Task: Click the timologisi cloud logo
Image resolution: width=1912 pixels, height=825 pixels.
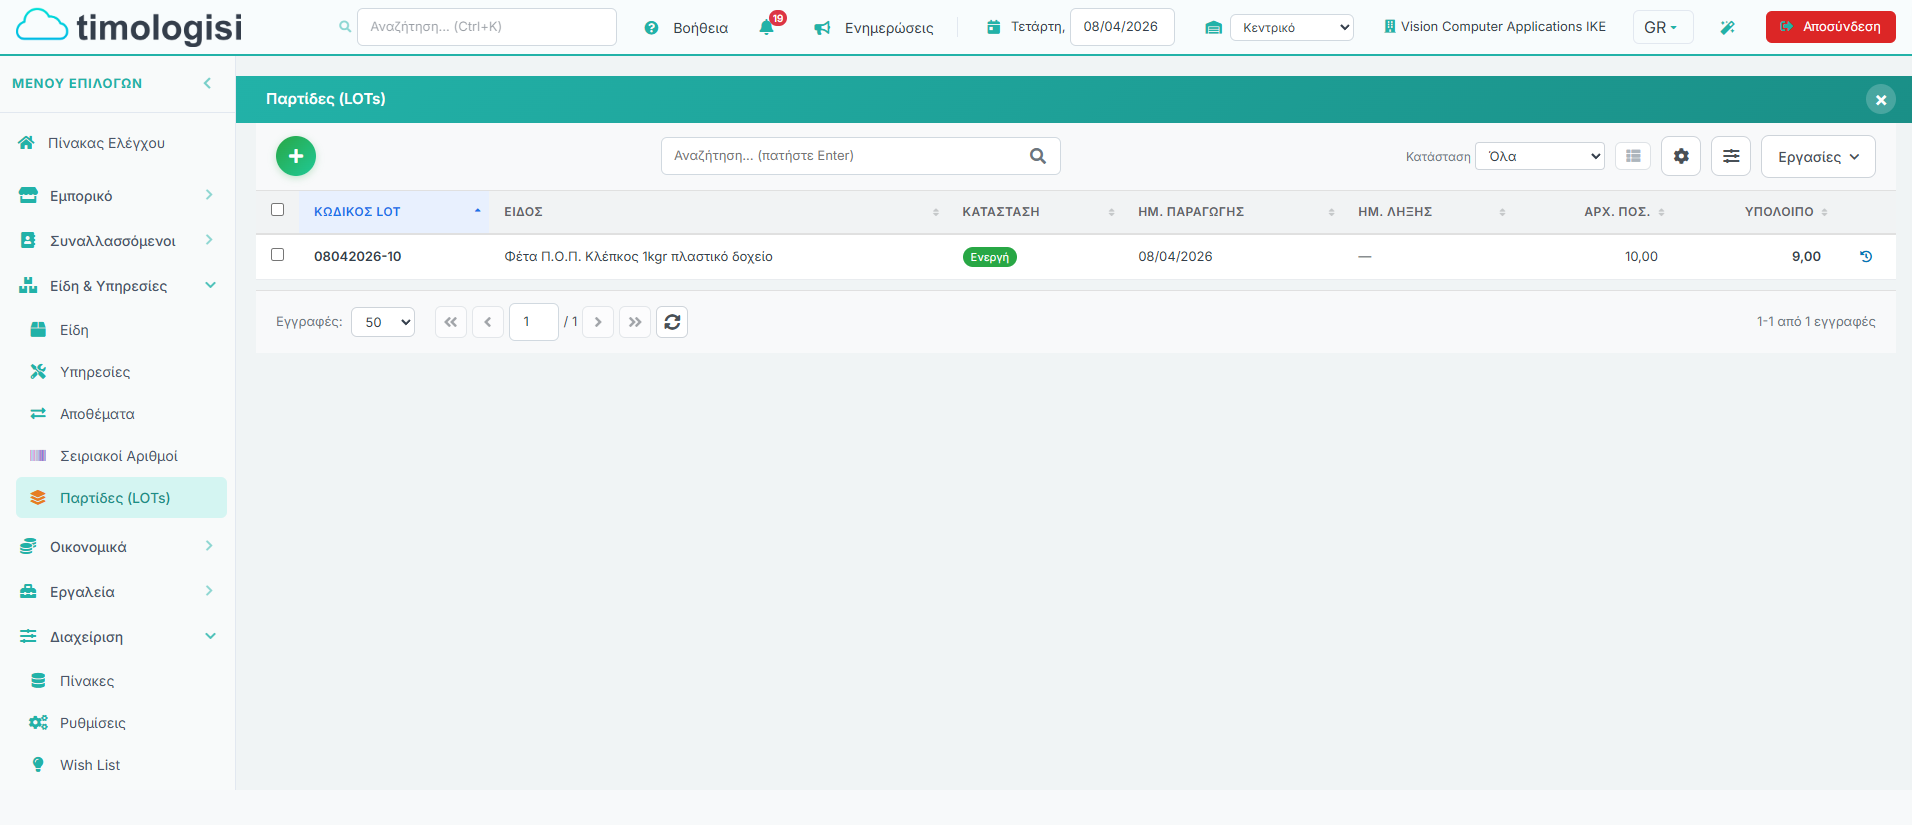Action: click(130, 27)
